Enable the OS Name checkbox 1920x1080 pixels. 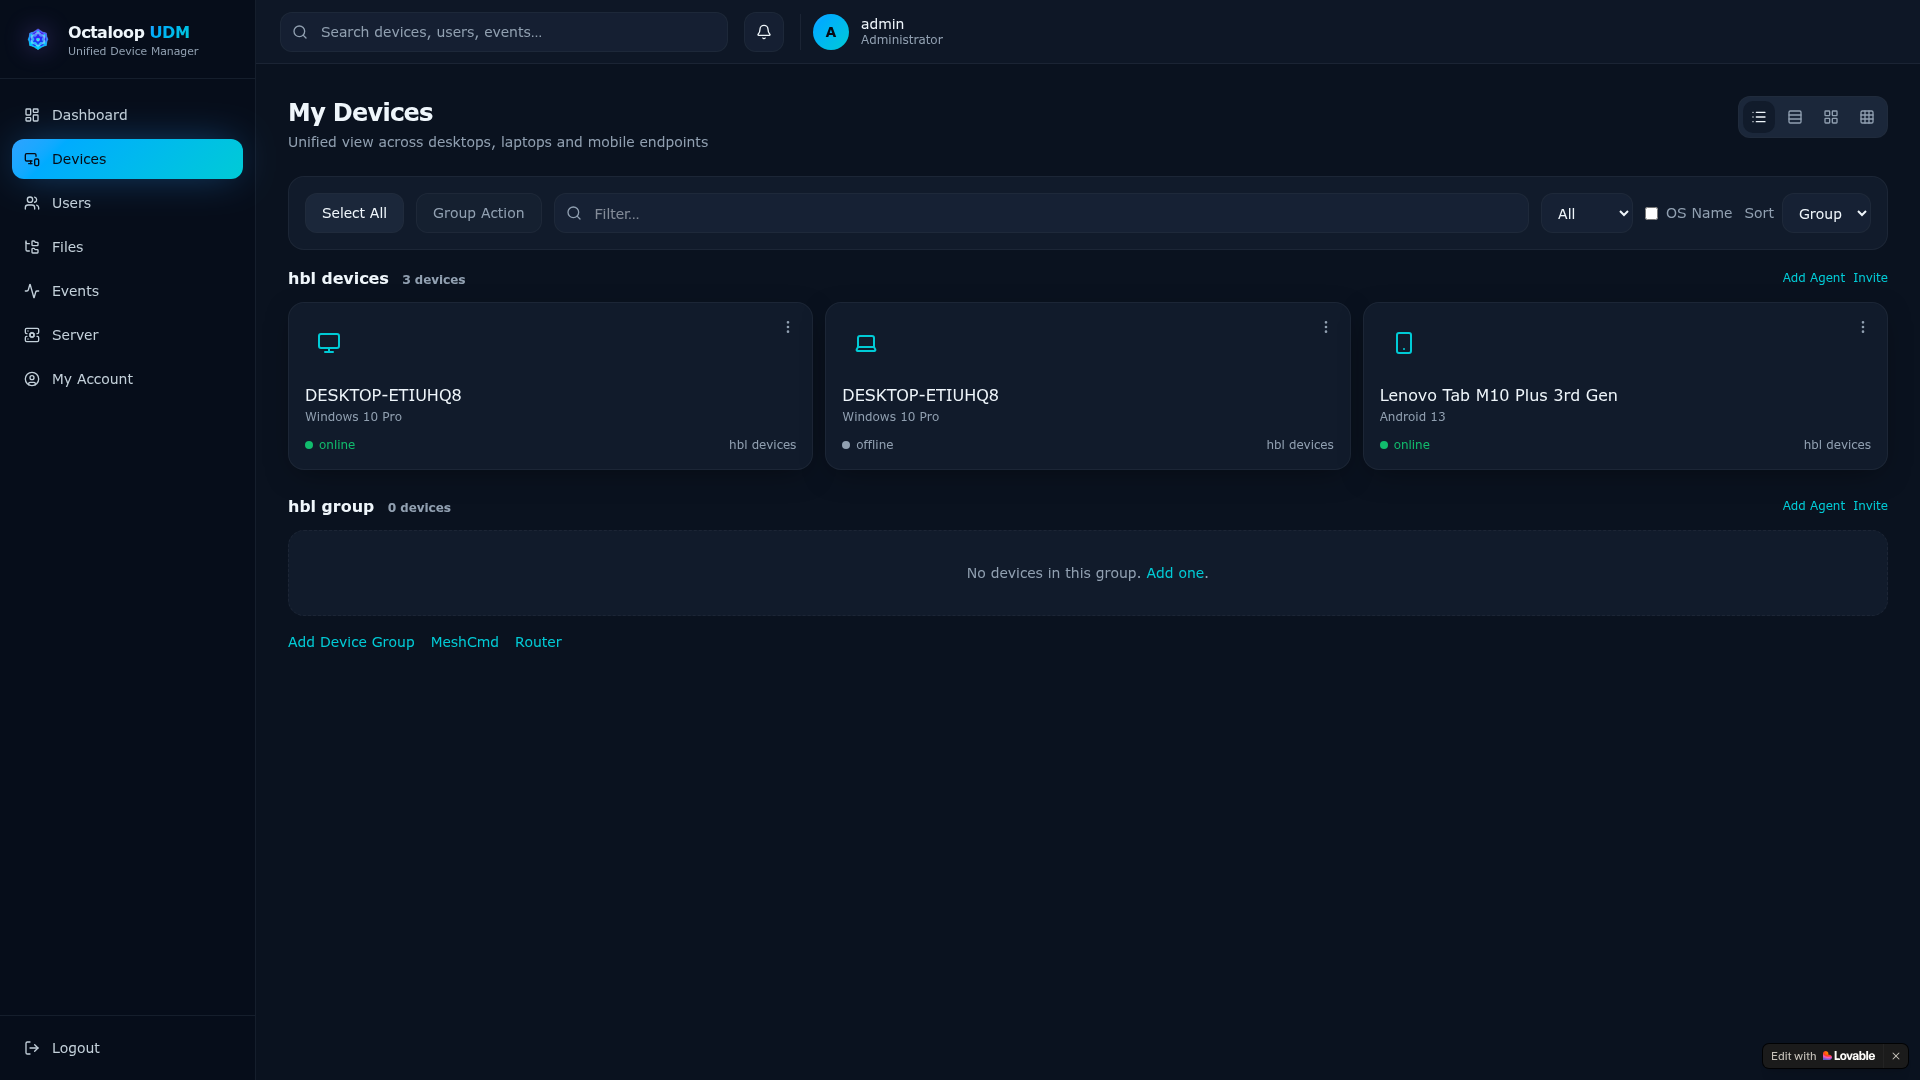pyautogui.click(x=1651, y=213)
